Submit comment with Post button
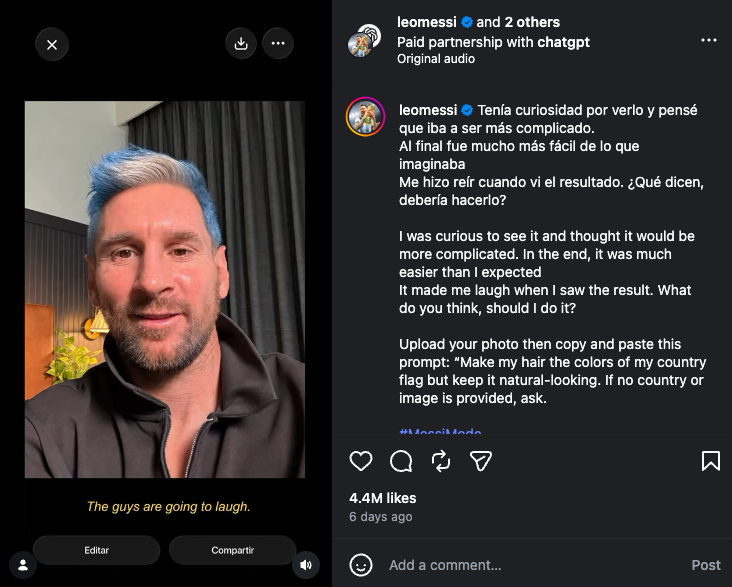 [x=706, y=565]
